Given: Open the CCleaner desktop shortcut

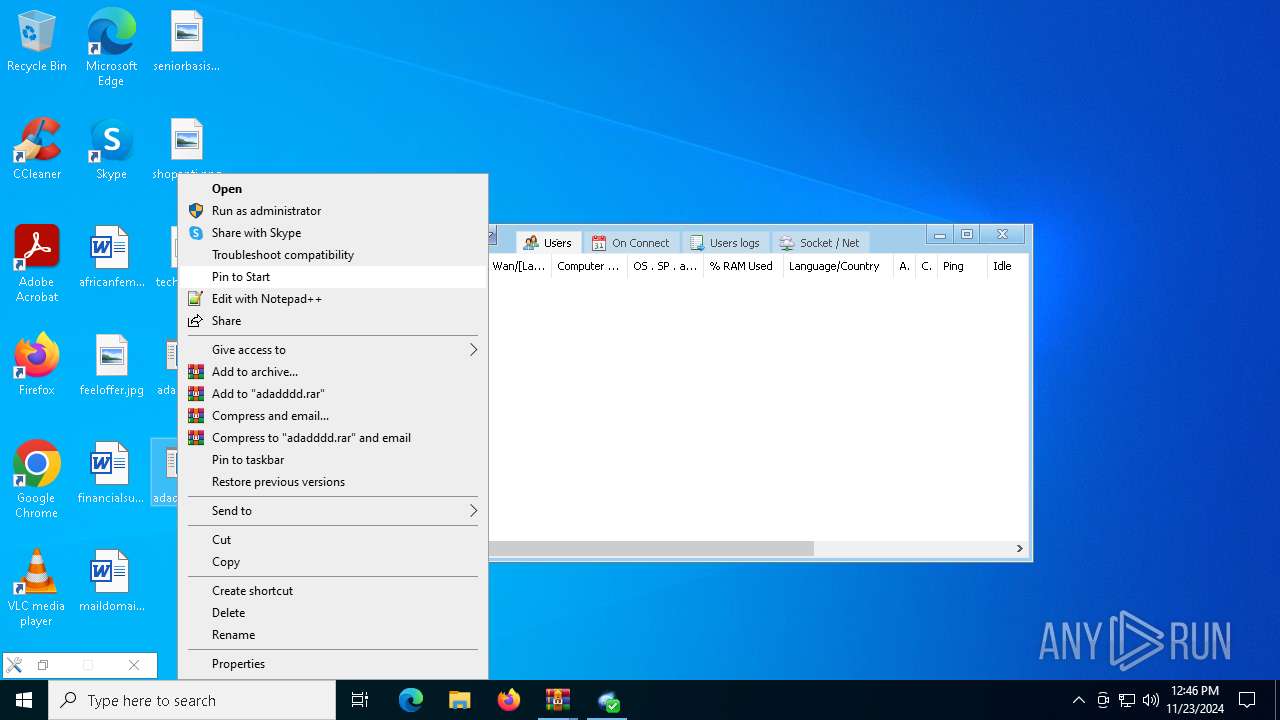Looking at the screenshot, I should pyautogui.click(x=37, y=149).
